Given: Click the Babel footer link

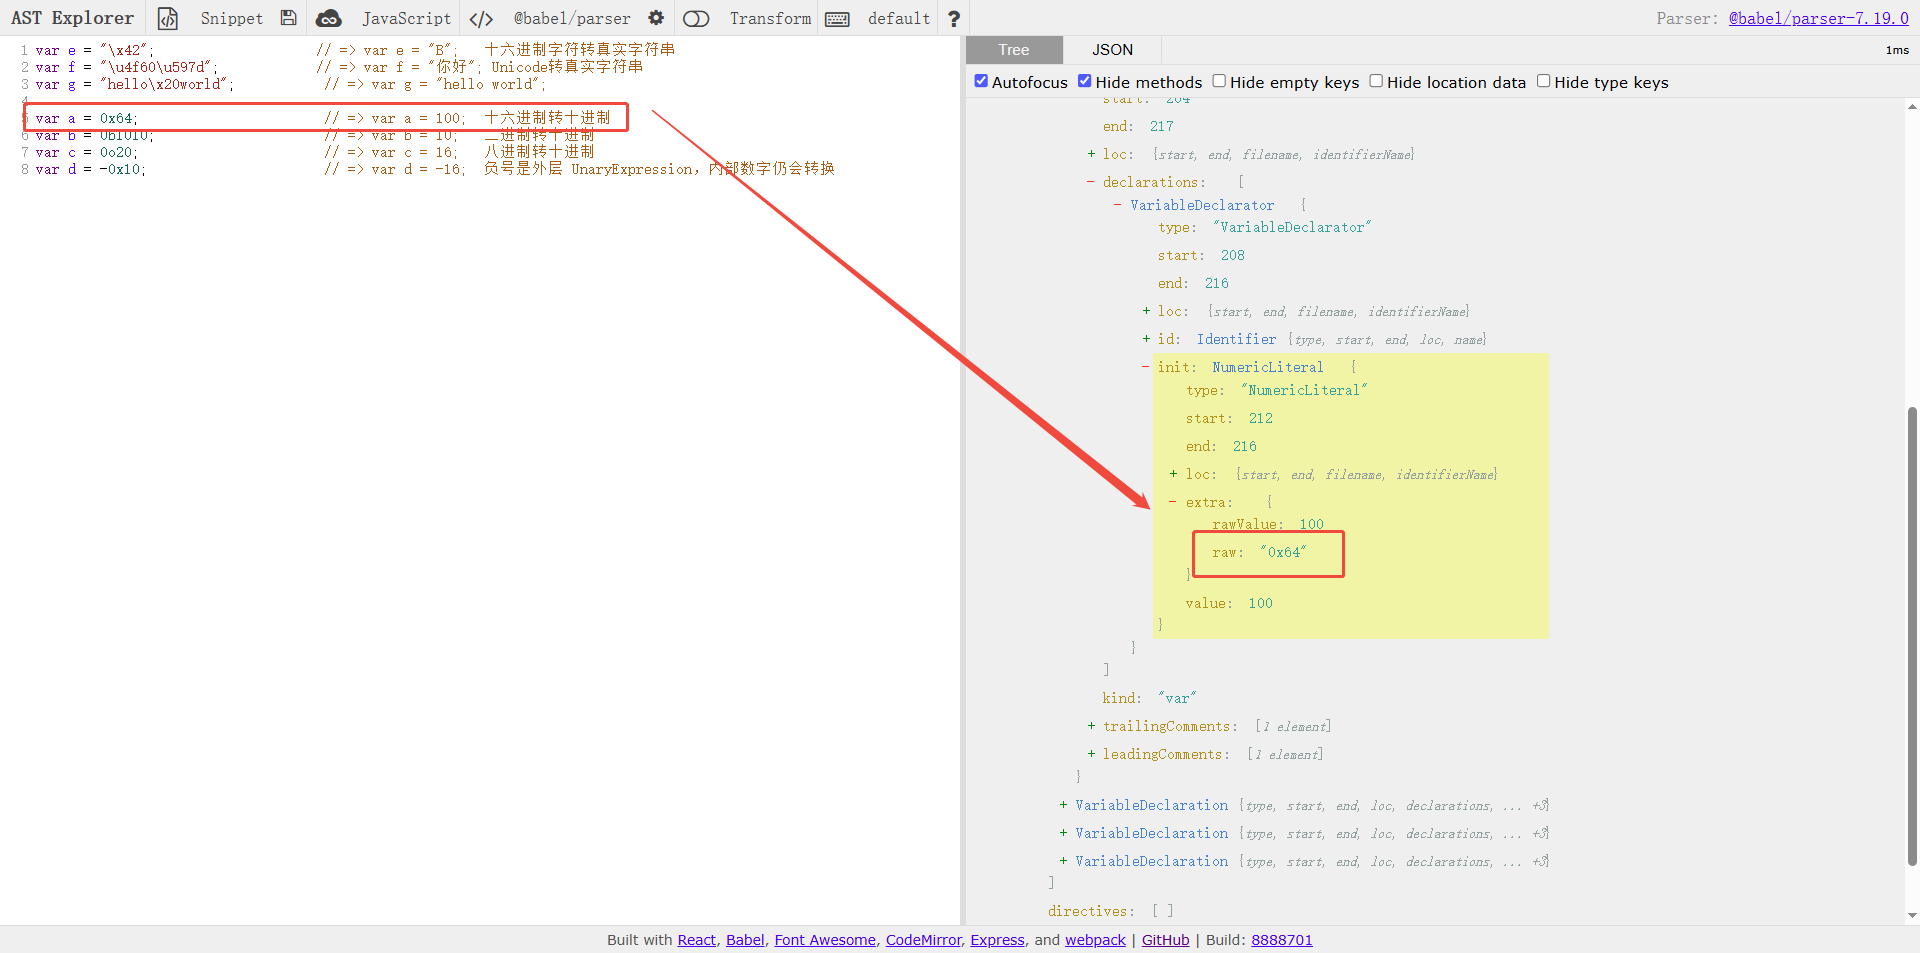Looking at the screenshot, I should 745,940.
